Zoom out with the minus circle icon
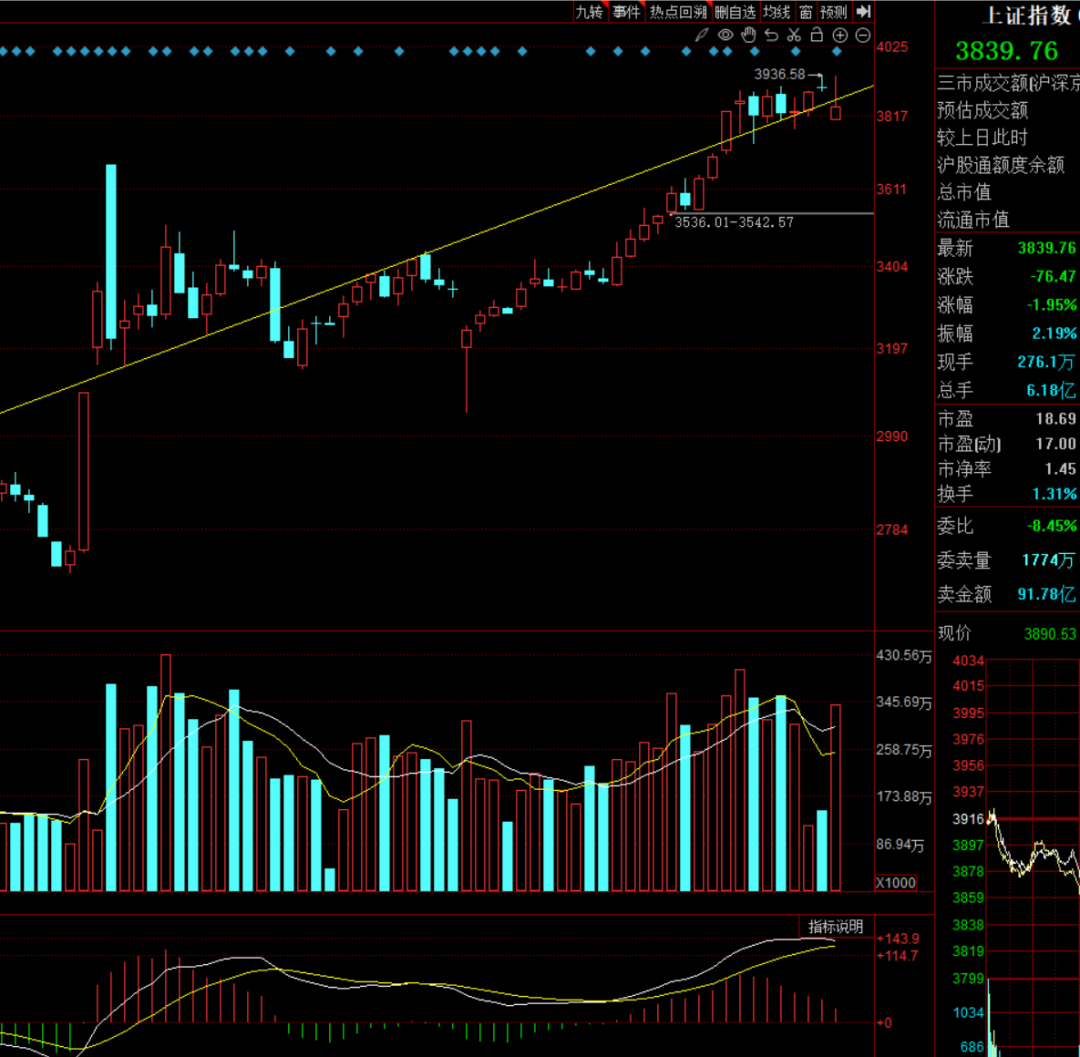Screen dimensions: 1080x1057 (862, 35)
